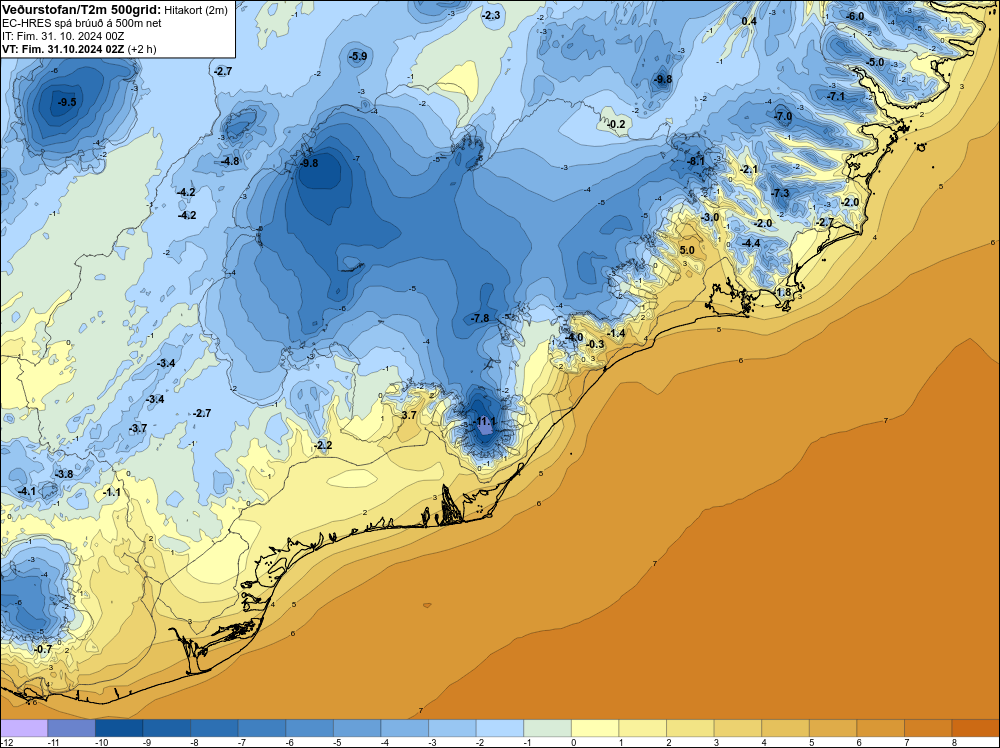Pick the legend swatch between 4 and 5
1000x748 pixels.
[x=785, y=728]
